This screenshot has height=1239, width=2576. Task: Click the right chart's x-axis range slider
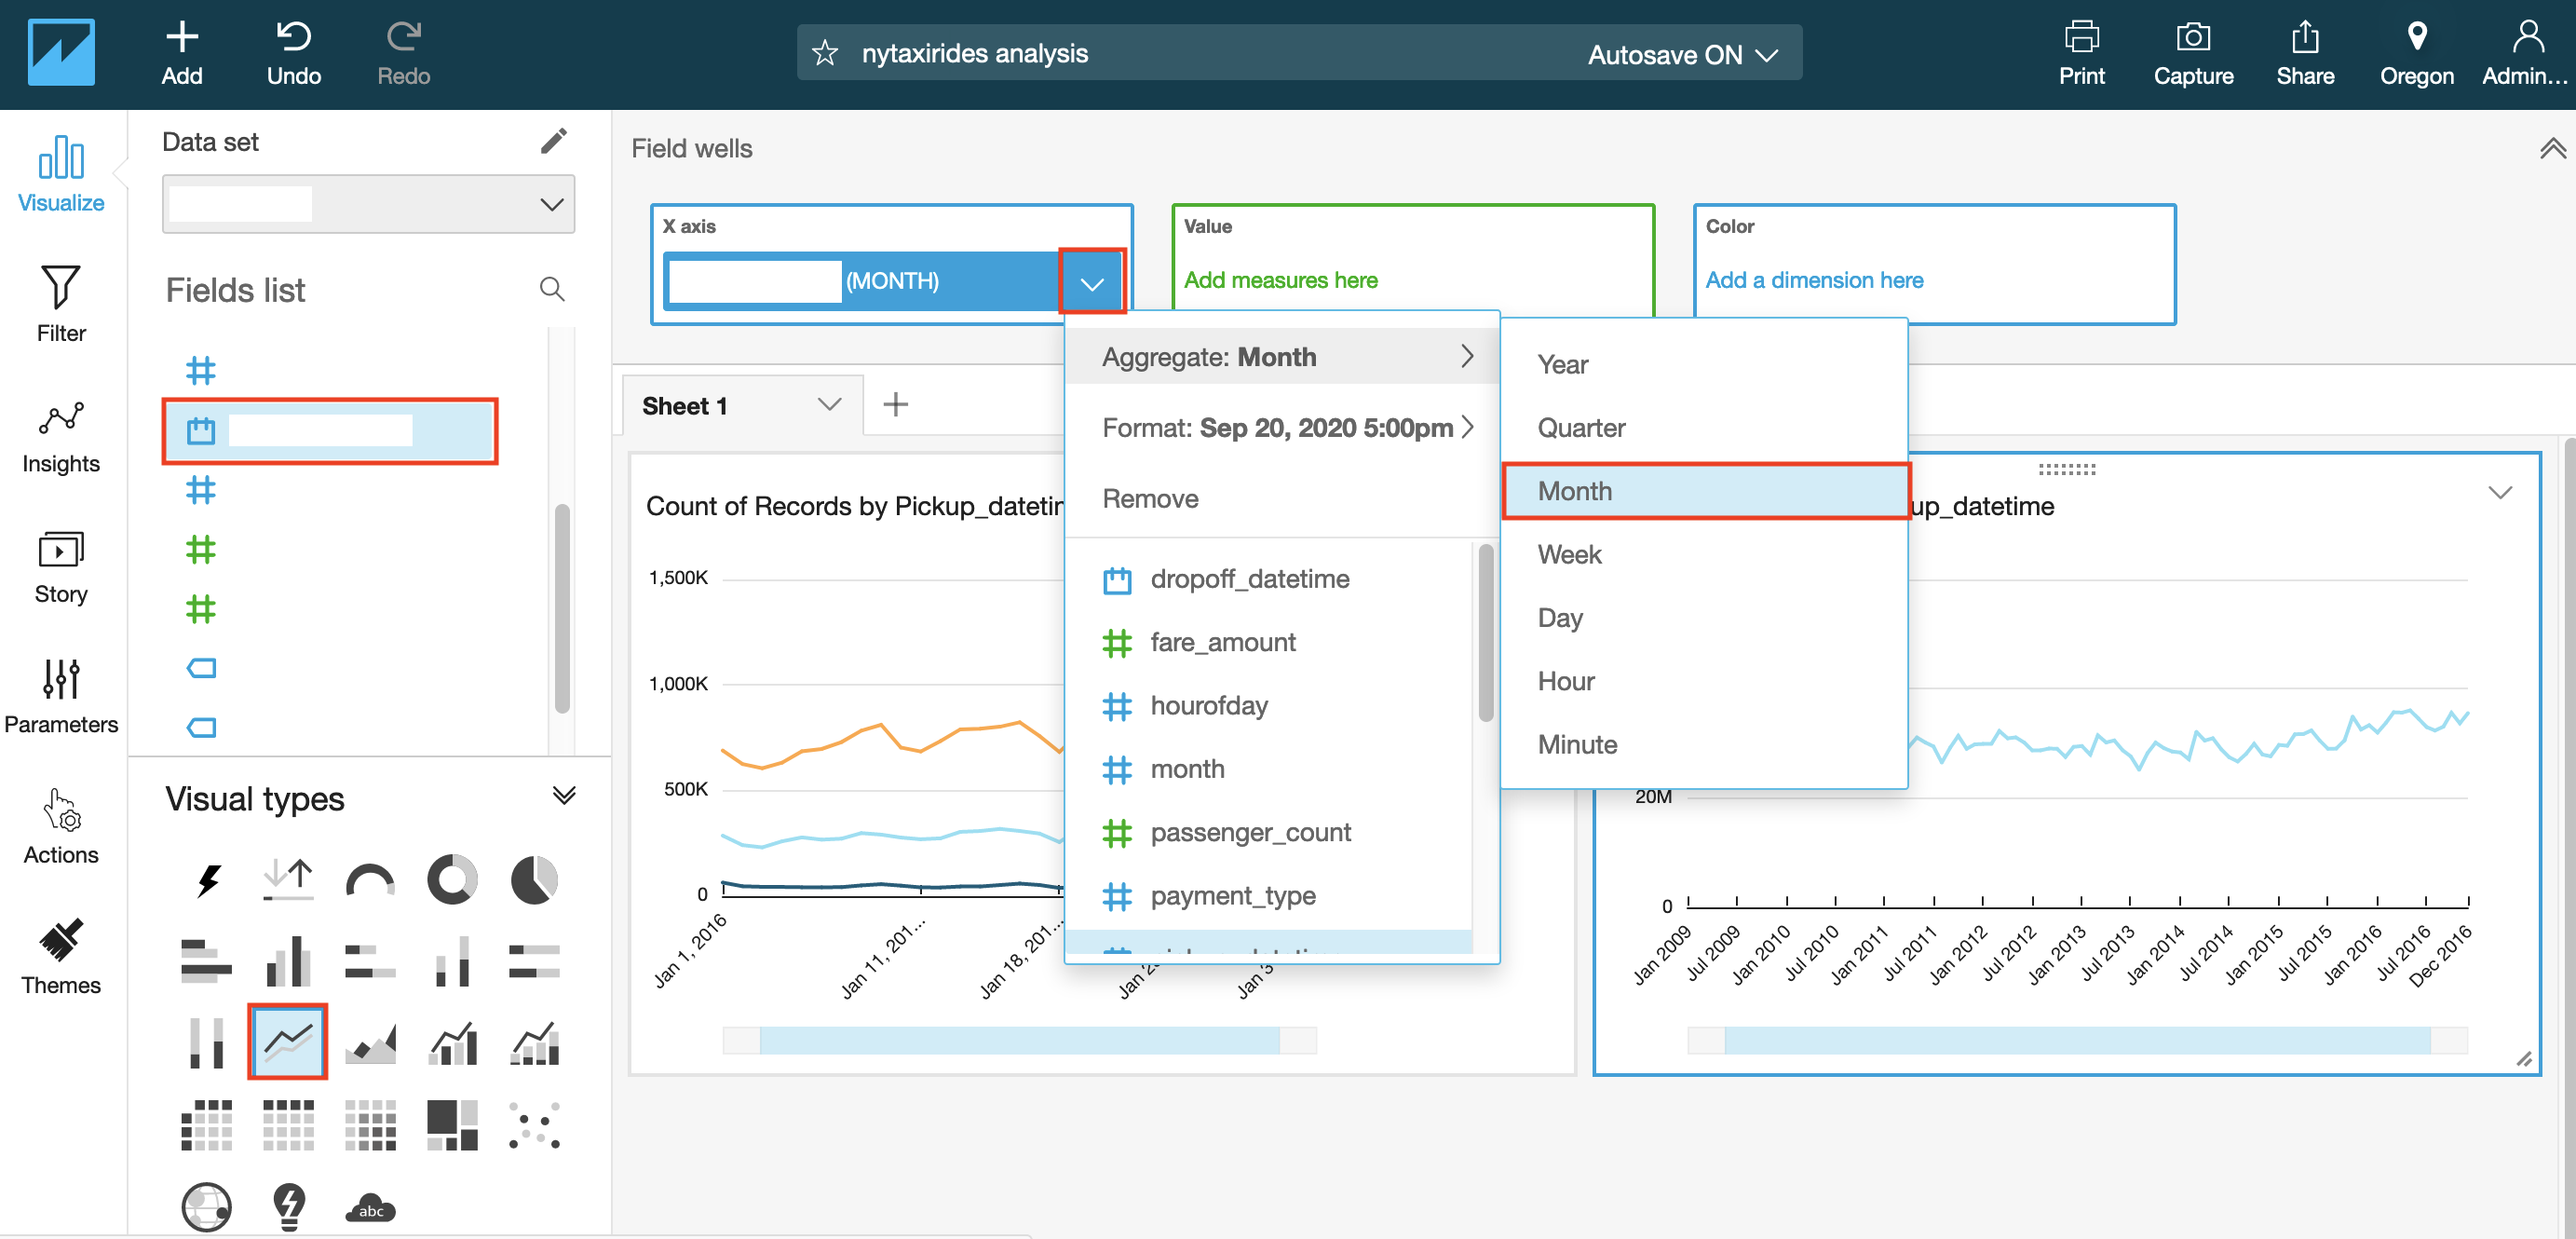tap(2077, 1040)
